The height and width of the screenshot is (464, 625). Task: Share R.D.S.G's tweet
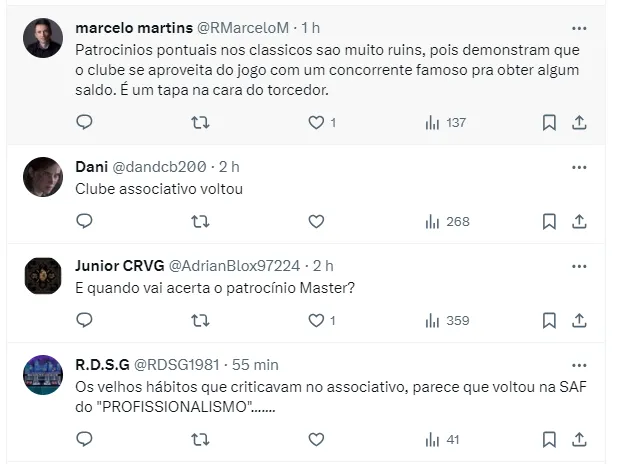tap(579, 439)
